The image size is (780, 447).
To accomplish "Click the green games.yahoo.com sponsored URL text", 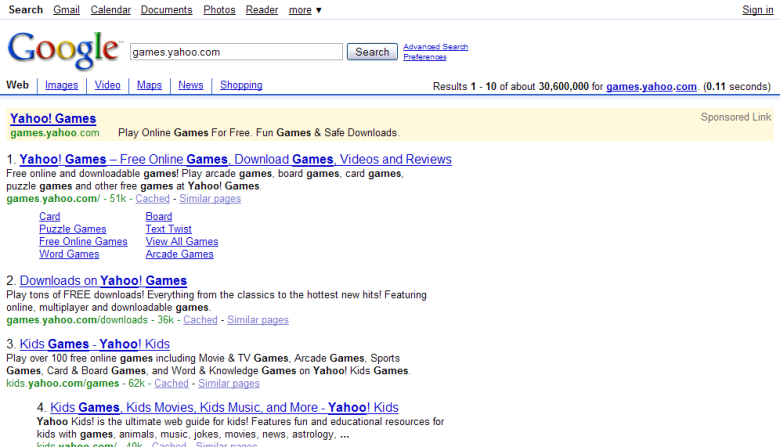I will coord(55,133).
